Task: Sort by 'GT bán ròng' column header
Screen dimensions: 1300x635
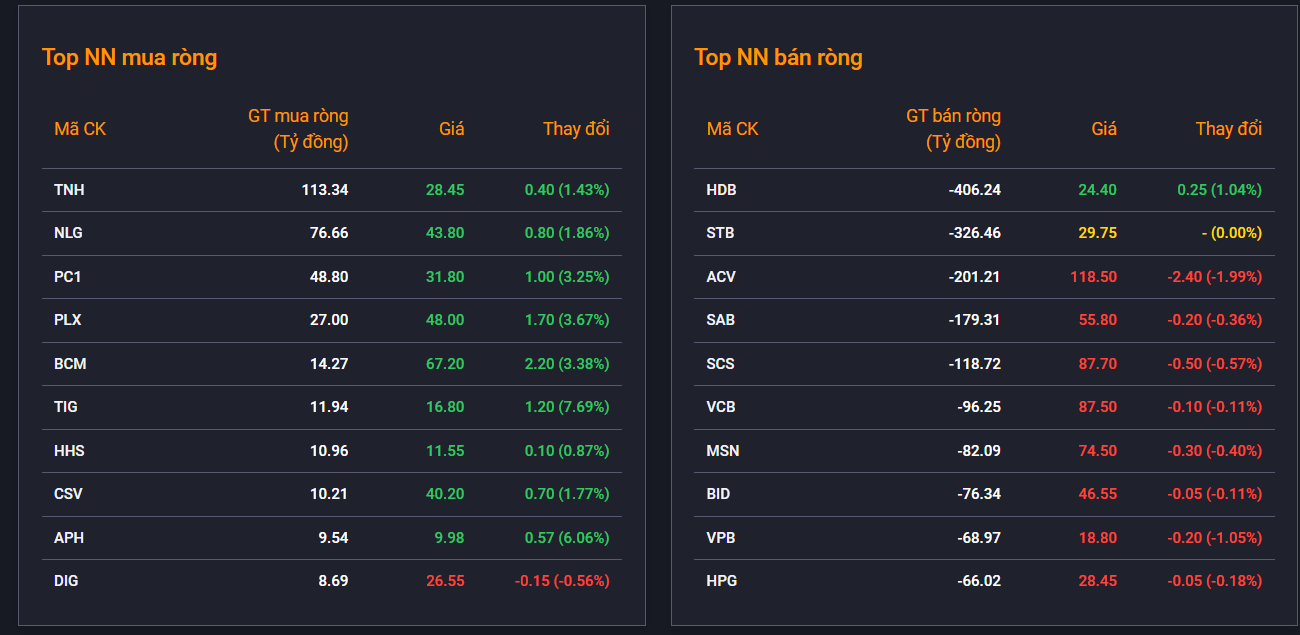Action: point(953,129)
